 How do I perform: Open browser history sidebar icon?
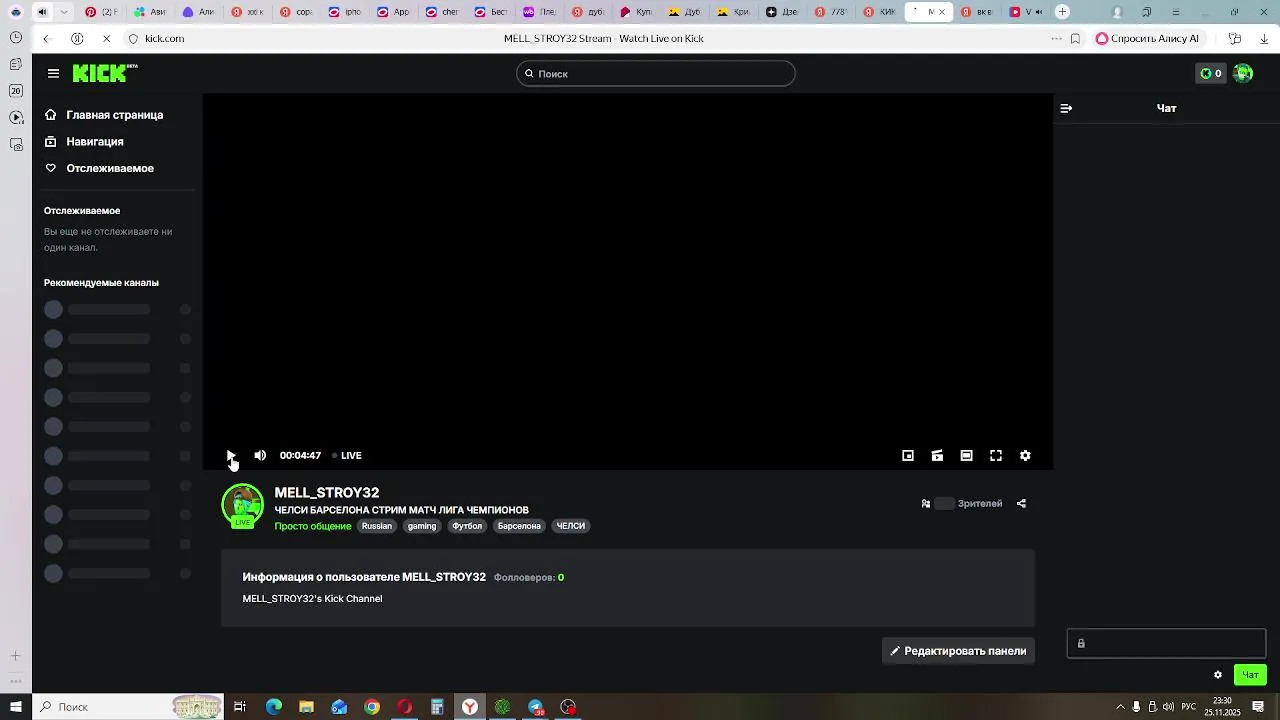(x=16, y=38)
